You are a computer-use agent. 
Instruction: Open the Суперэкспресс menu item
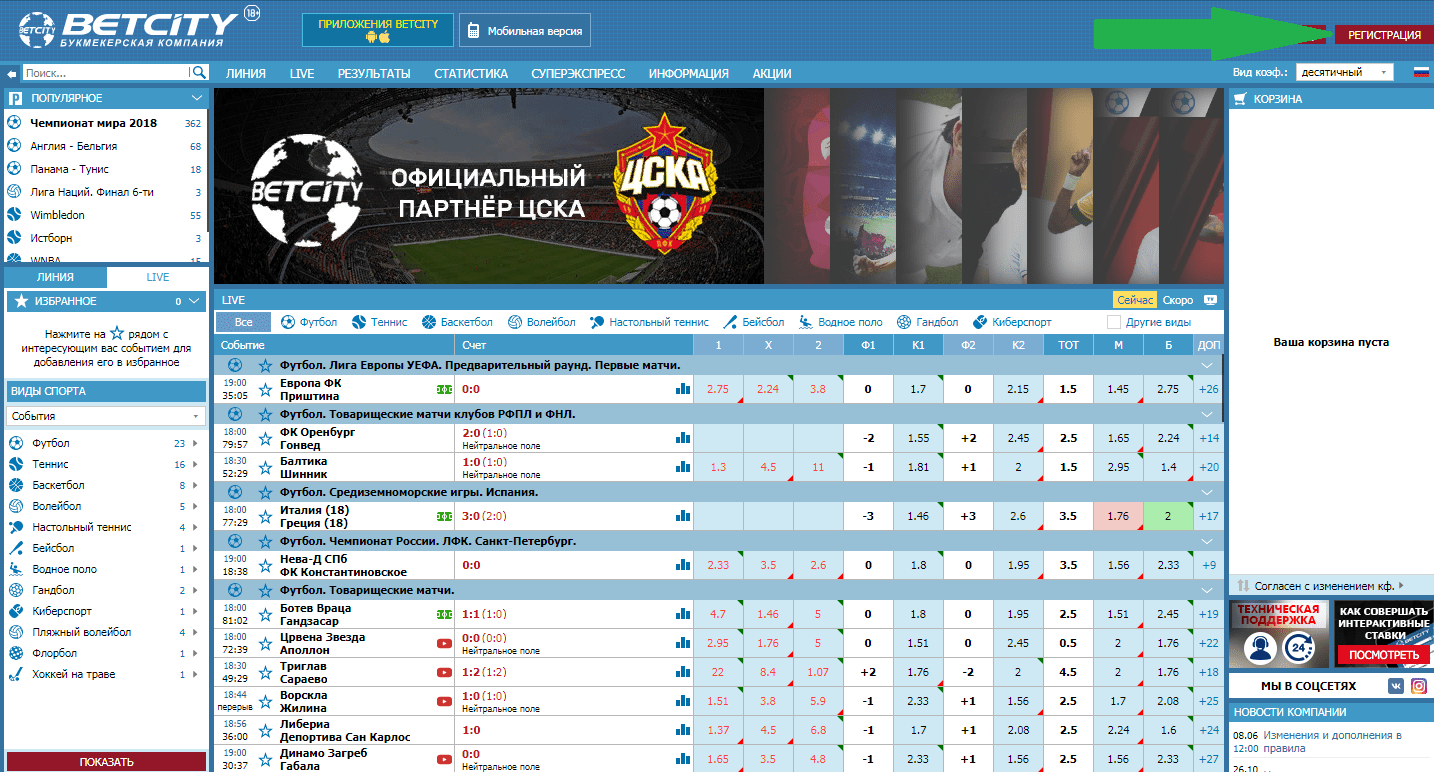pos(578,73)
